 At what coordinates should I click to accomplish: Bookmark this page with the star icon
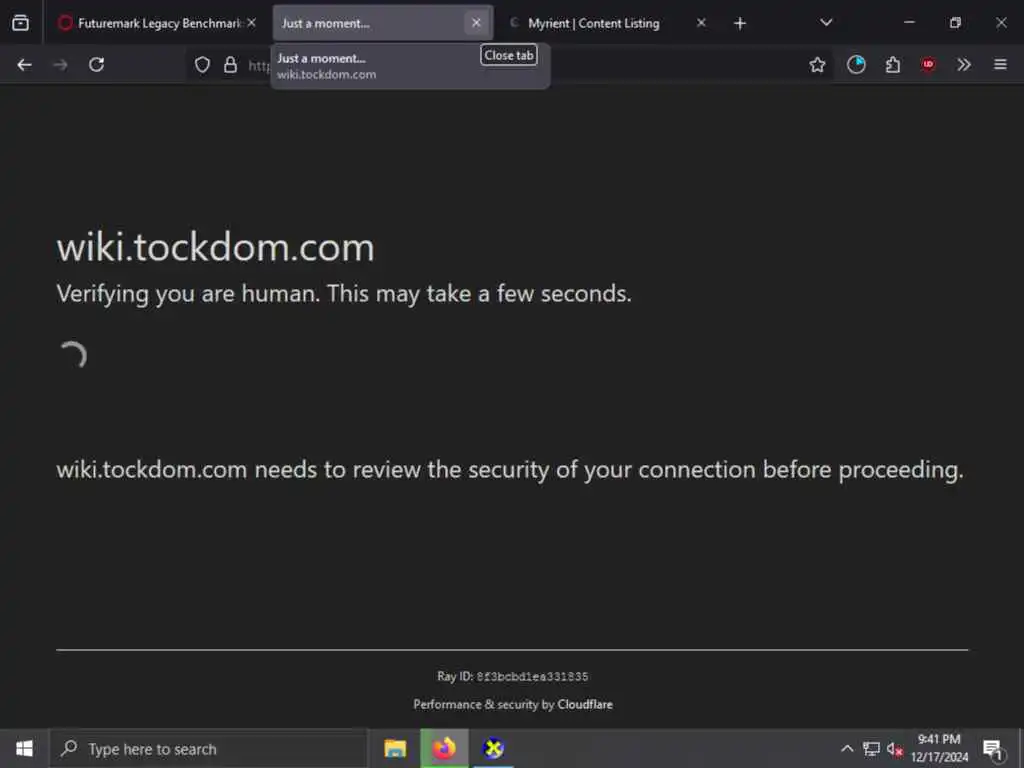coord(817,65)
